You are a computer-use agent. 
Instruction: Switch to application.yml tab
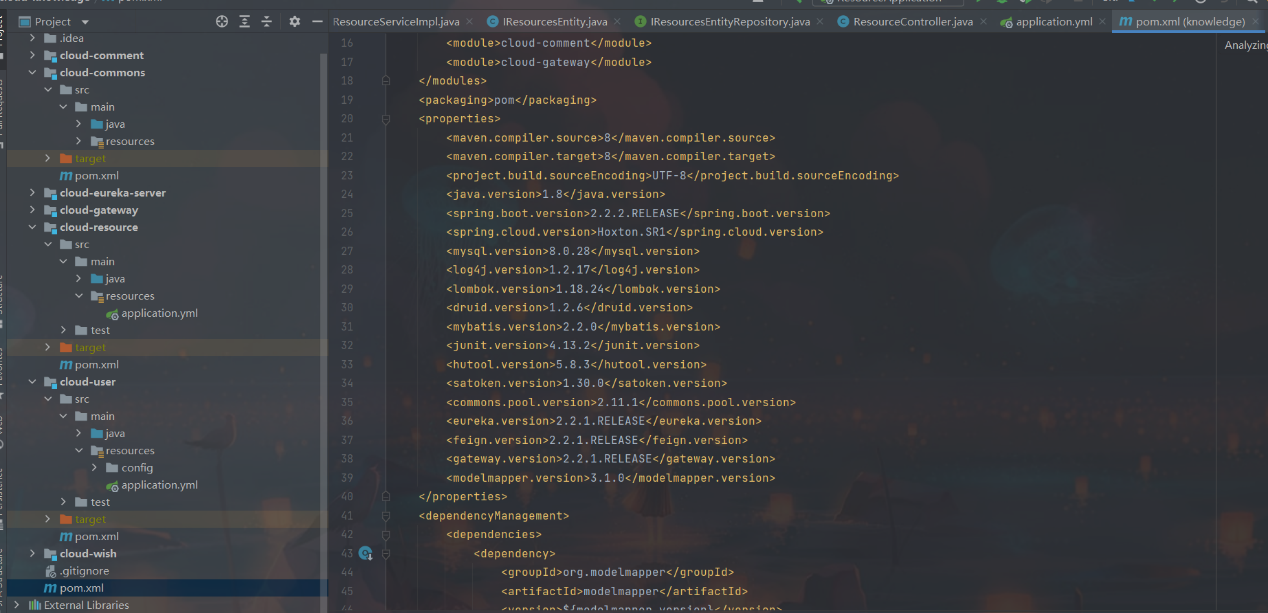(1054, 22)
